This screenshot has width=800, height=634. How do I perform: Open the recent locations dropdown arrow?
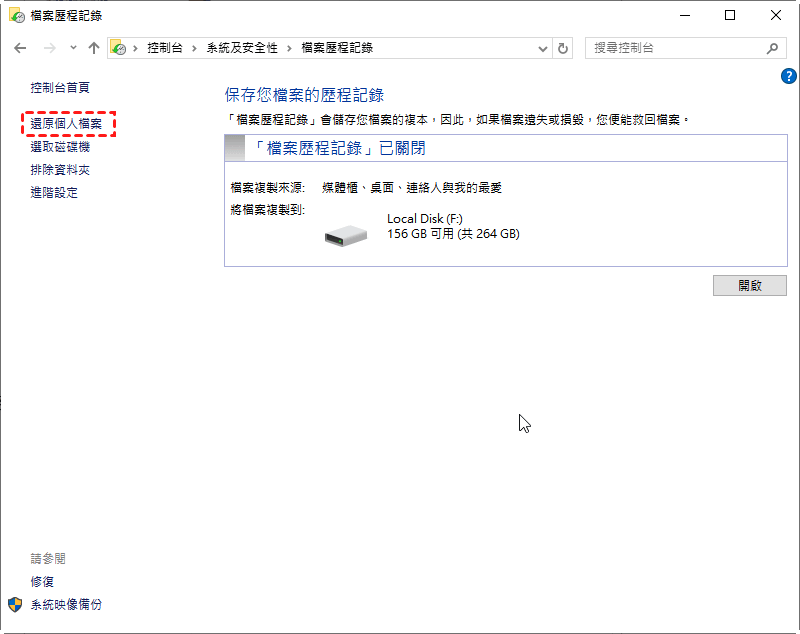click(x=73, y=48)
